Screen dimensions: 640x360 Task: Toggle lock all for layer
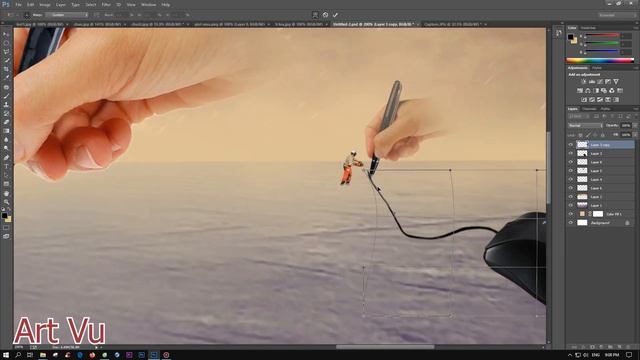point(602,135)
